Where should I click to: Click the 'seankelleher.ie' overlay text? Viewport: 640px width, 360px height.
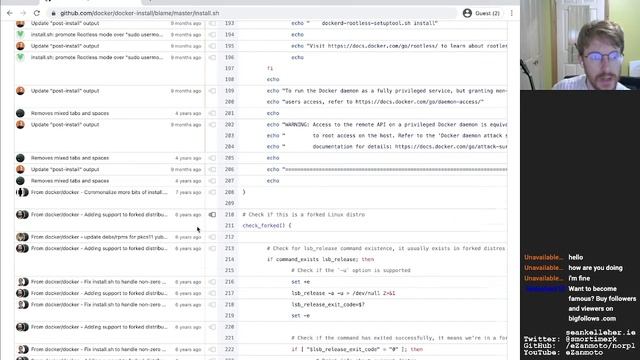tap(600, 333)
